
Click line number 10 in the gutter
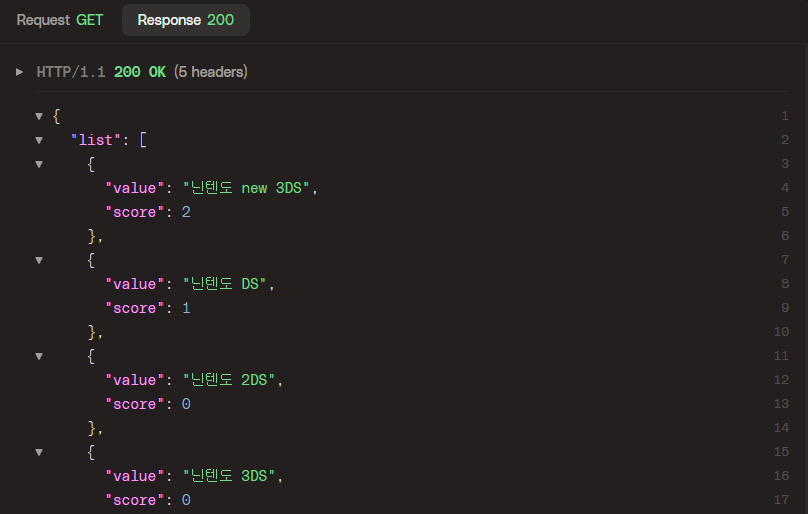click(x=781, y=331)
